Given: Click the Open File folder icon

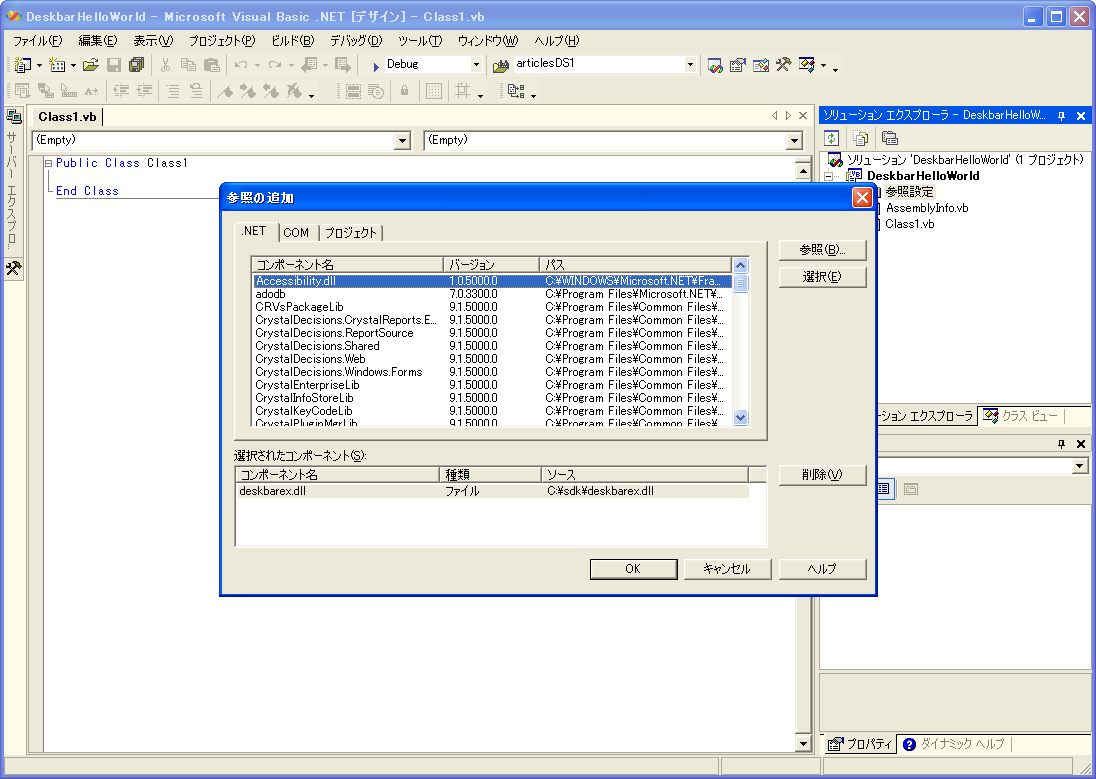Looking at the screenshot, I should coord(91,65).
